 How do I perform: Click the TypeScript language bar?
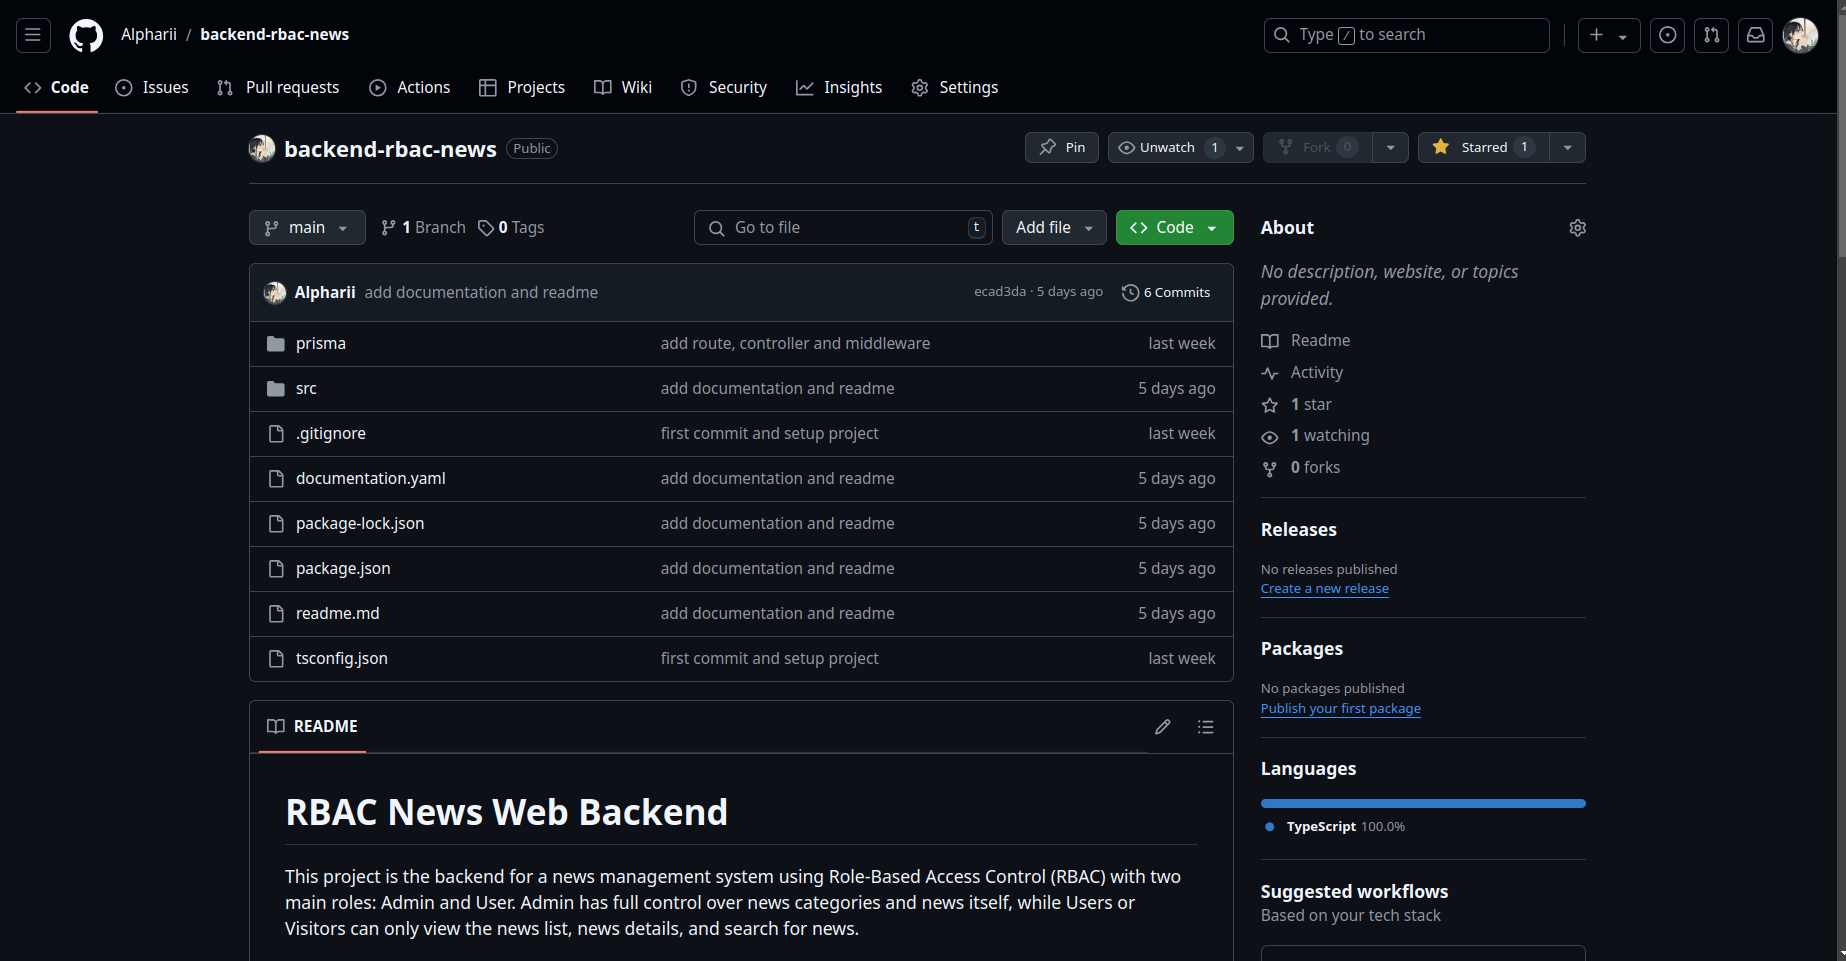[x=1423, y=804]
